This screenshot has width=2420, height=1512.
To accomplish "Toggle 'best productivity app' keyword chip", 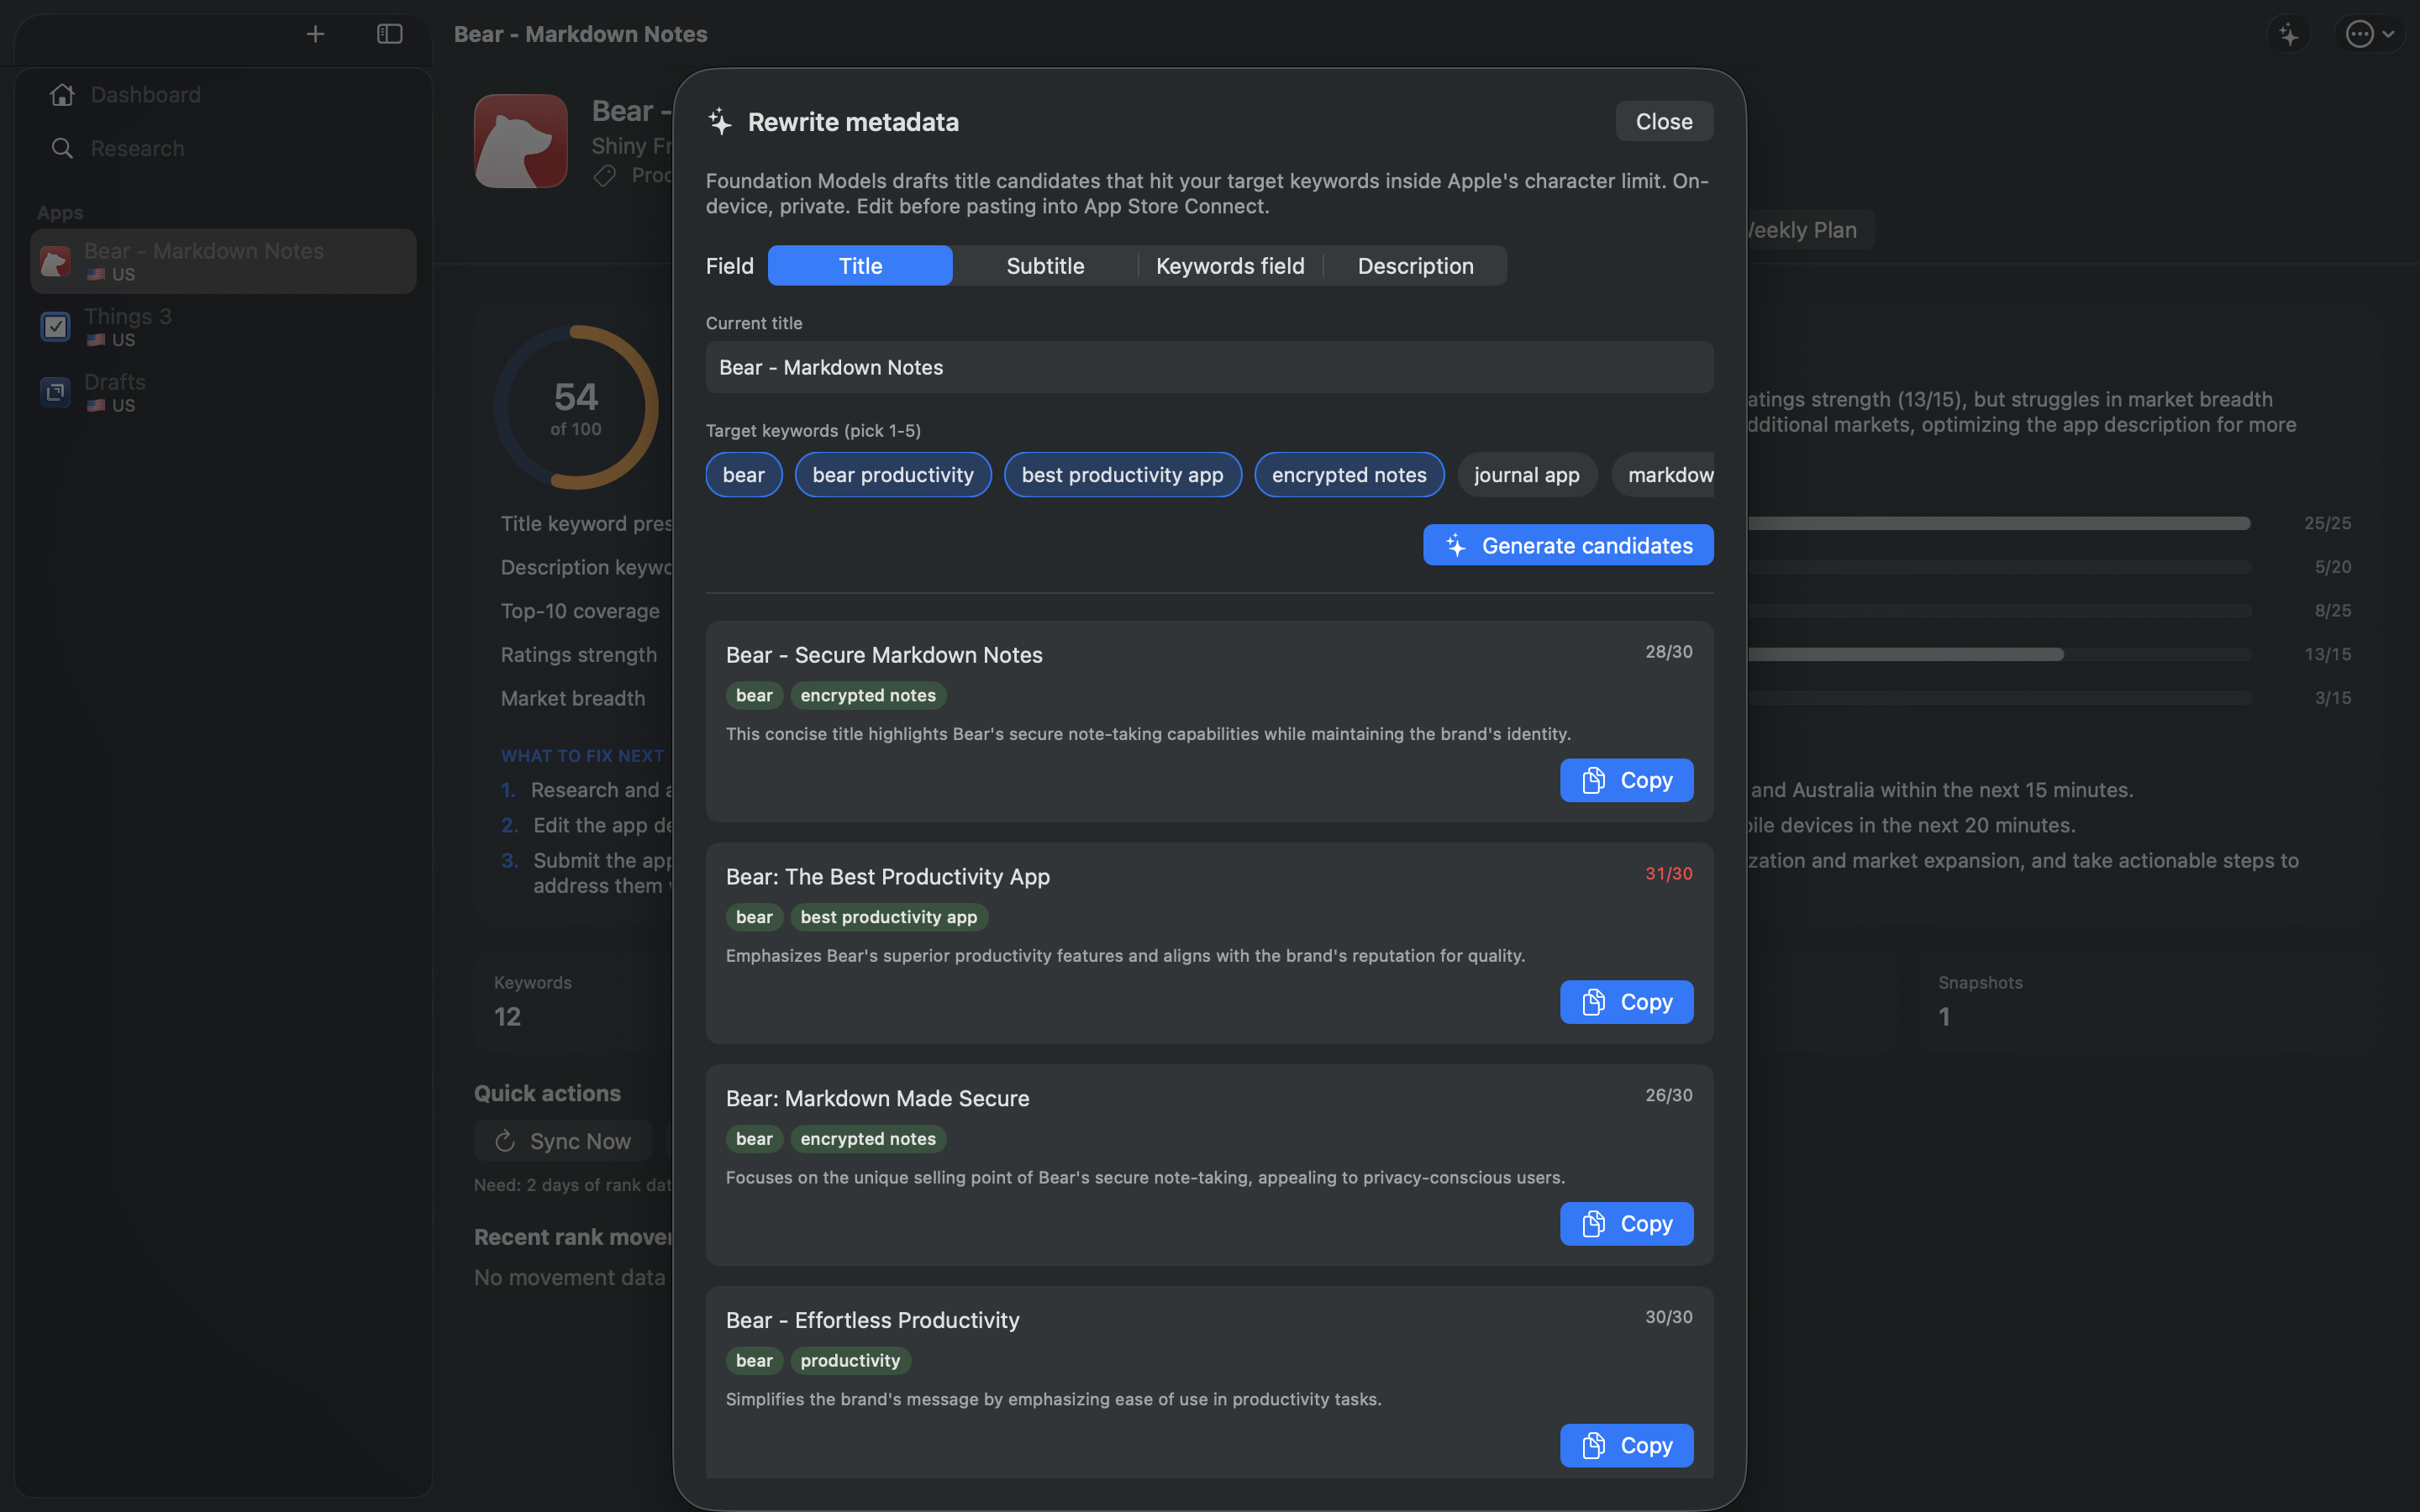I will [1122, 475].
